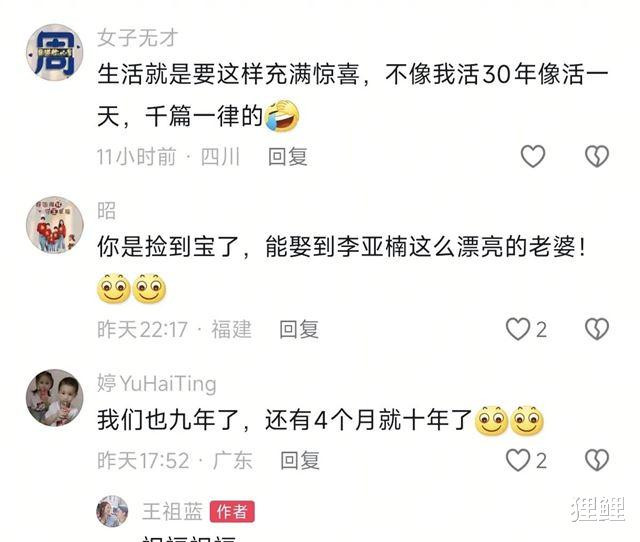This screenshot has width=640, height=542.
Task: Open 昭's family photo avatar
Action: click(55, 225)
